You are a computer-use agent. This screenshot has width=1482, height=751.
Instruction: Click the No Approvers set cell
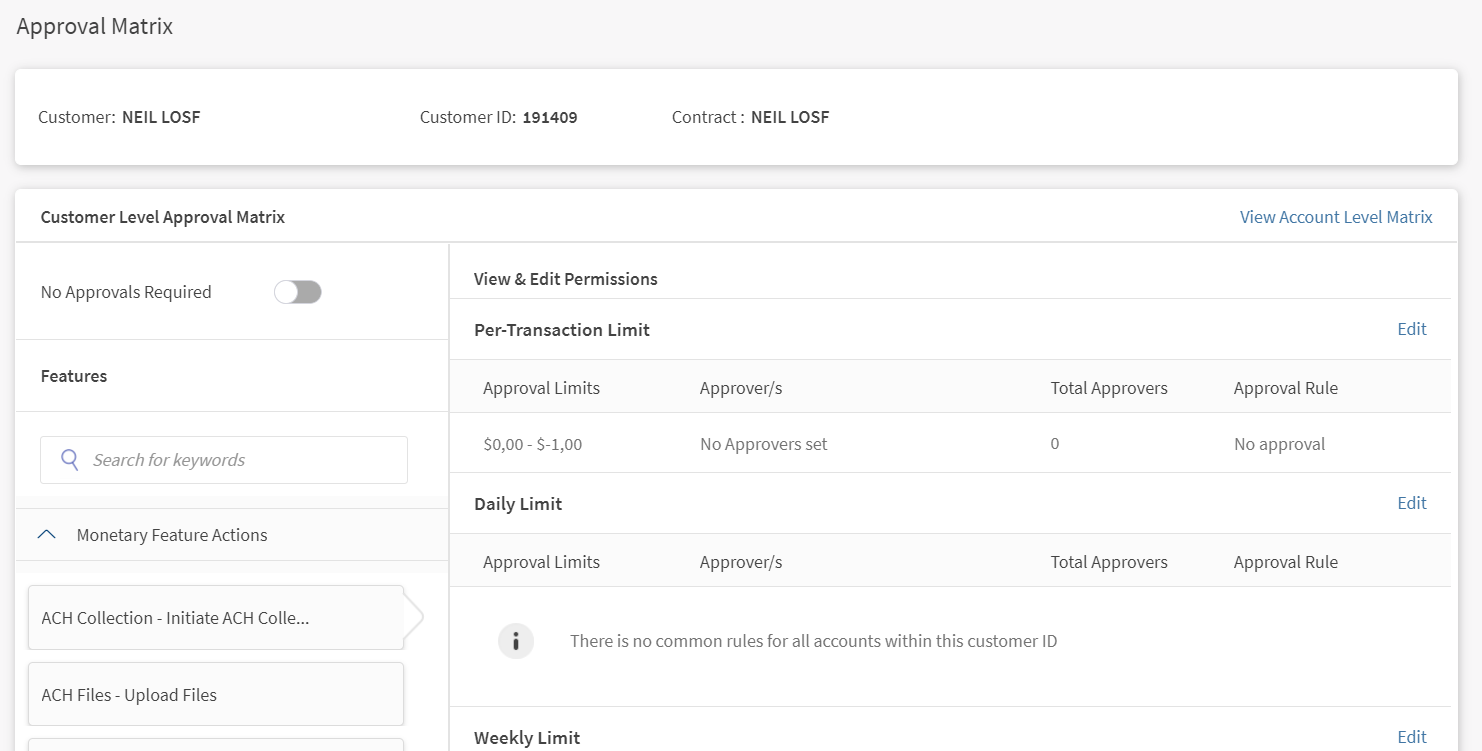point(764,444)
